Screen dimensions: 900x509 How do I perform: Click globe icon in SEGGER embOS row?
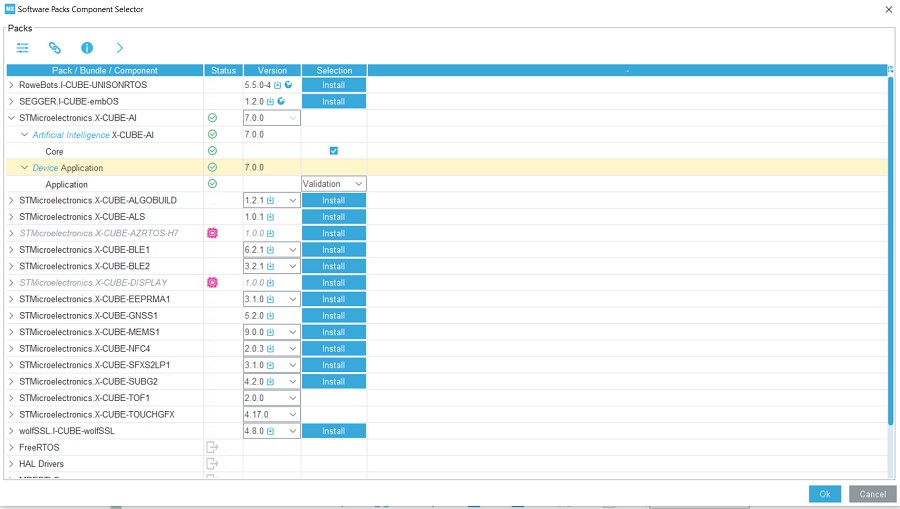281,102
